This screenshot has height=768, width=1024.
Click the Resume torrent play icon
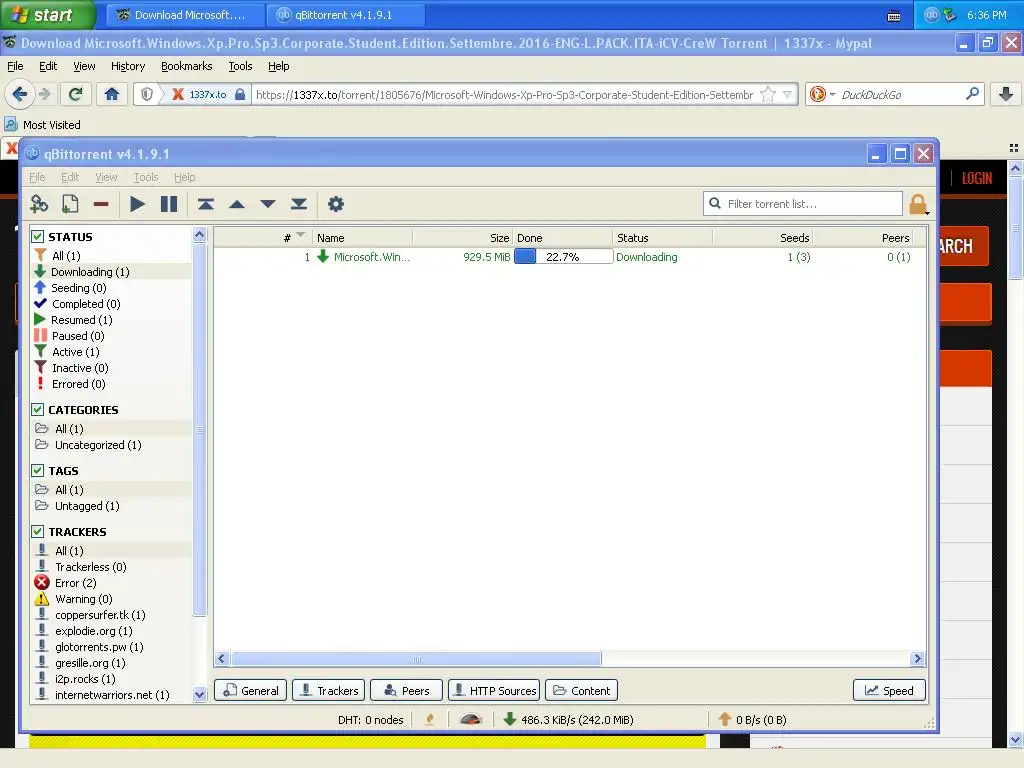click(137, 204)
